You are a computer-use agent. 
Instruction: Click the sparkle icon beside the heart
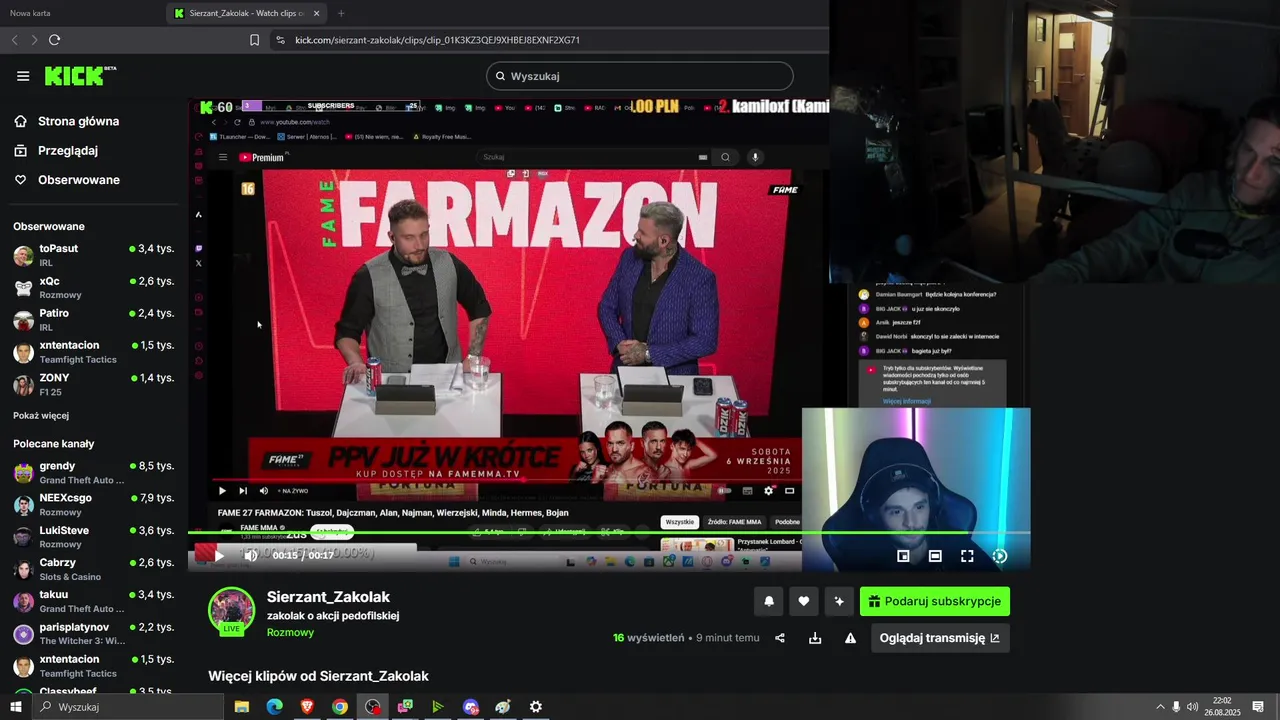click(x=838, y=601)
